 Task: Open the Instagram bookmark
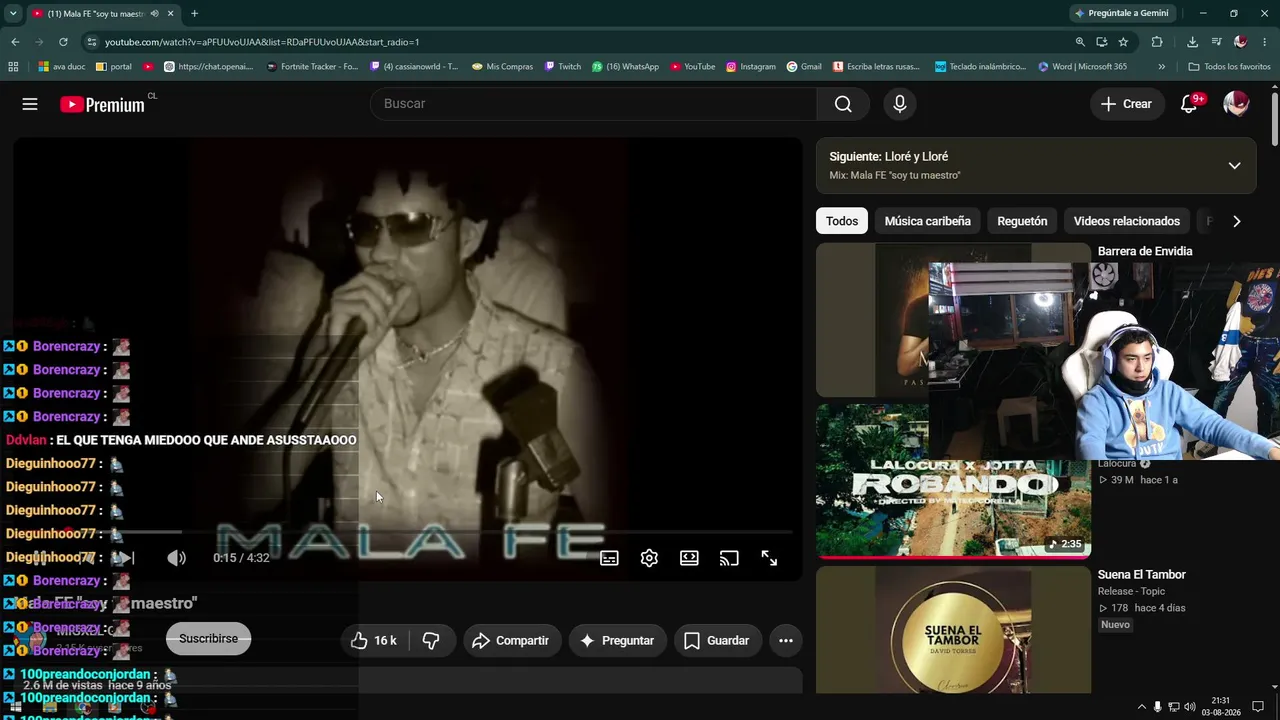pos(751,67)
